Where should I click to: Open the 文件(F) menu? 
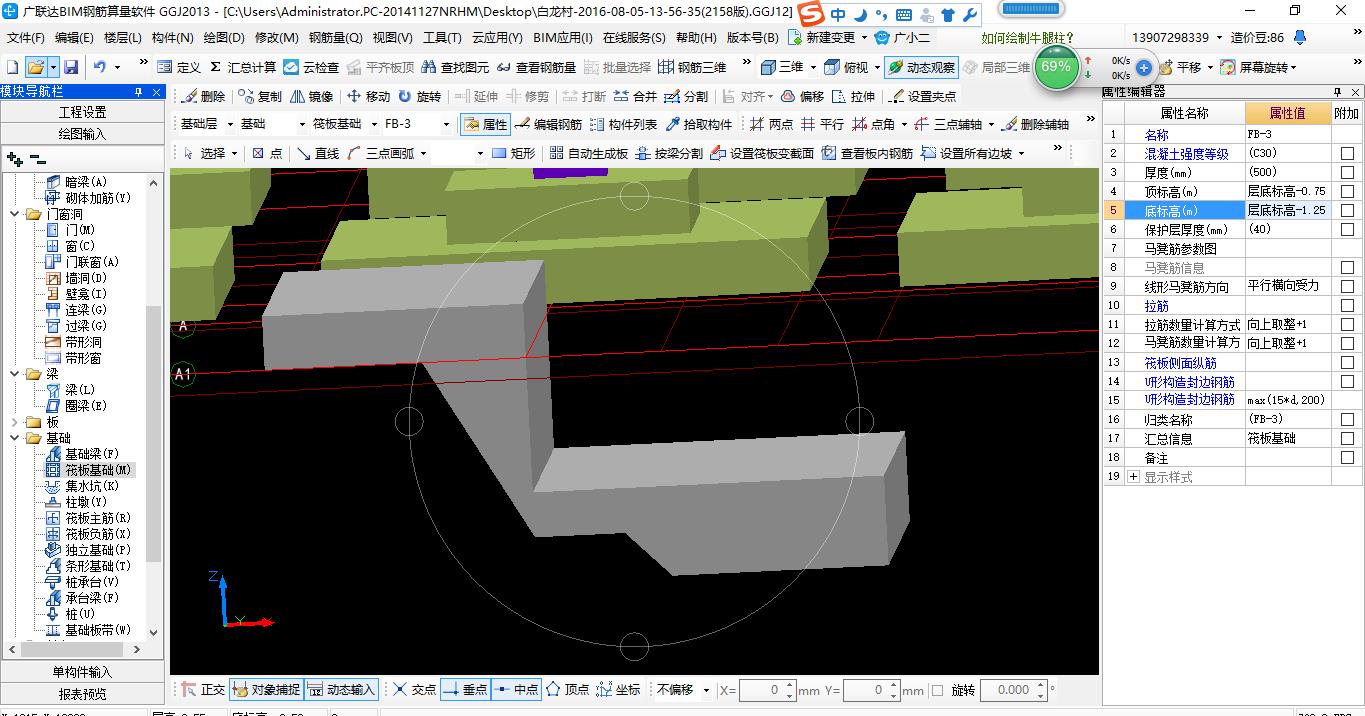click(x=26, y=38)
